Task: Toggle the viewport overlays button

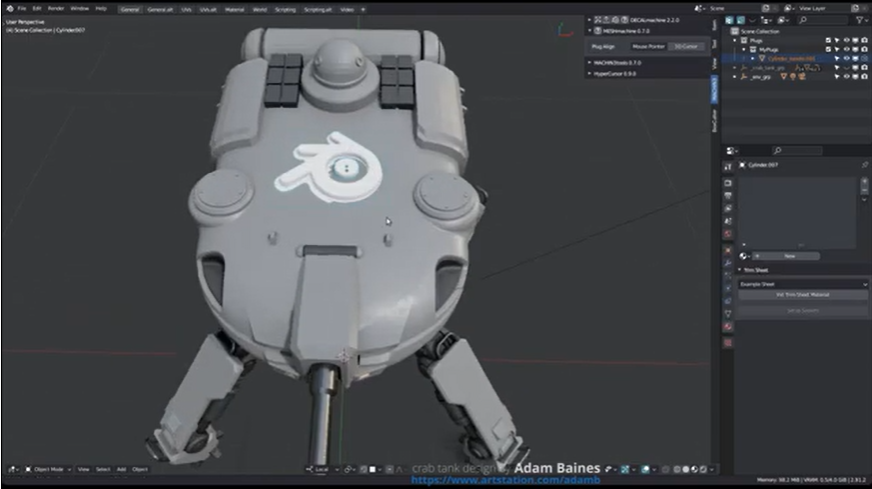Action: tap(645, 470)
